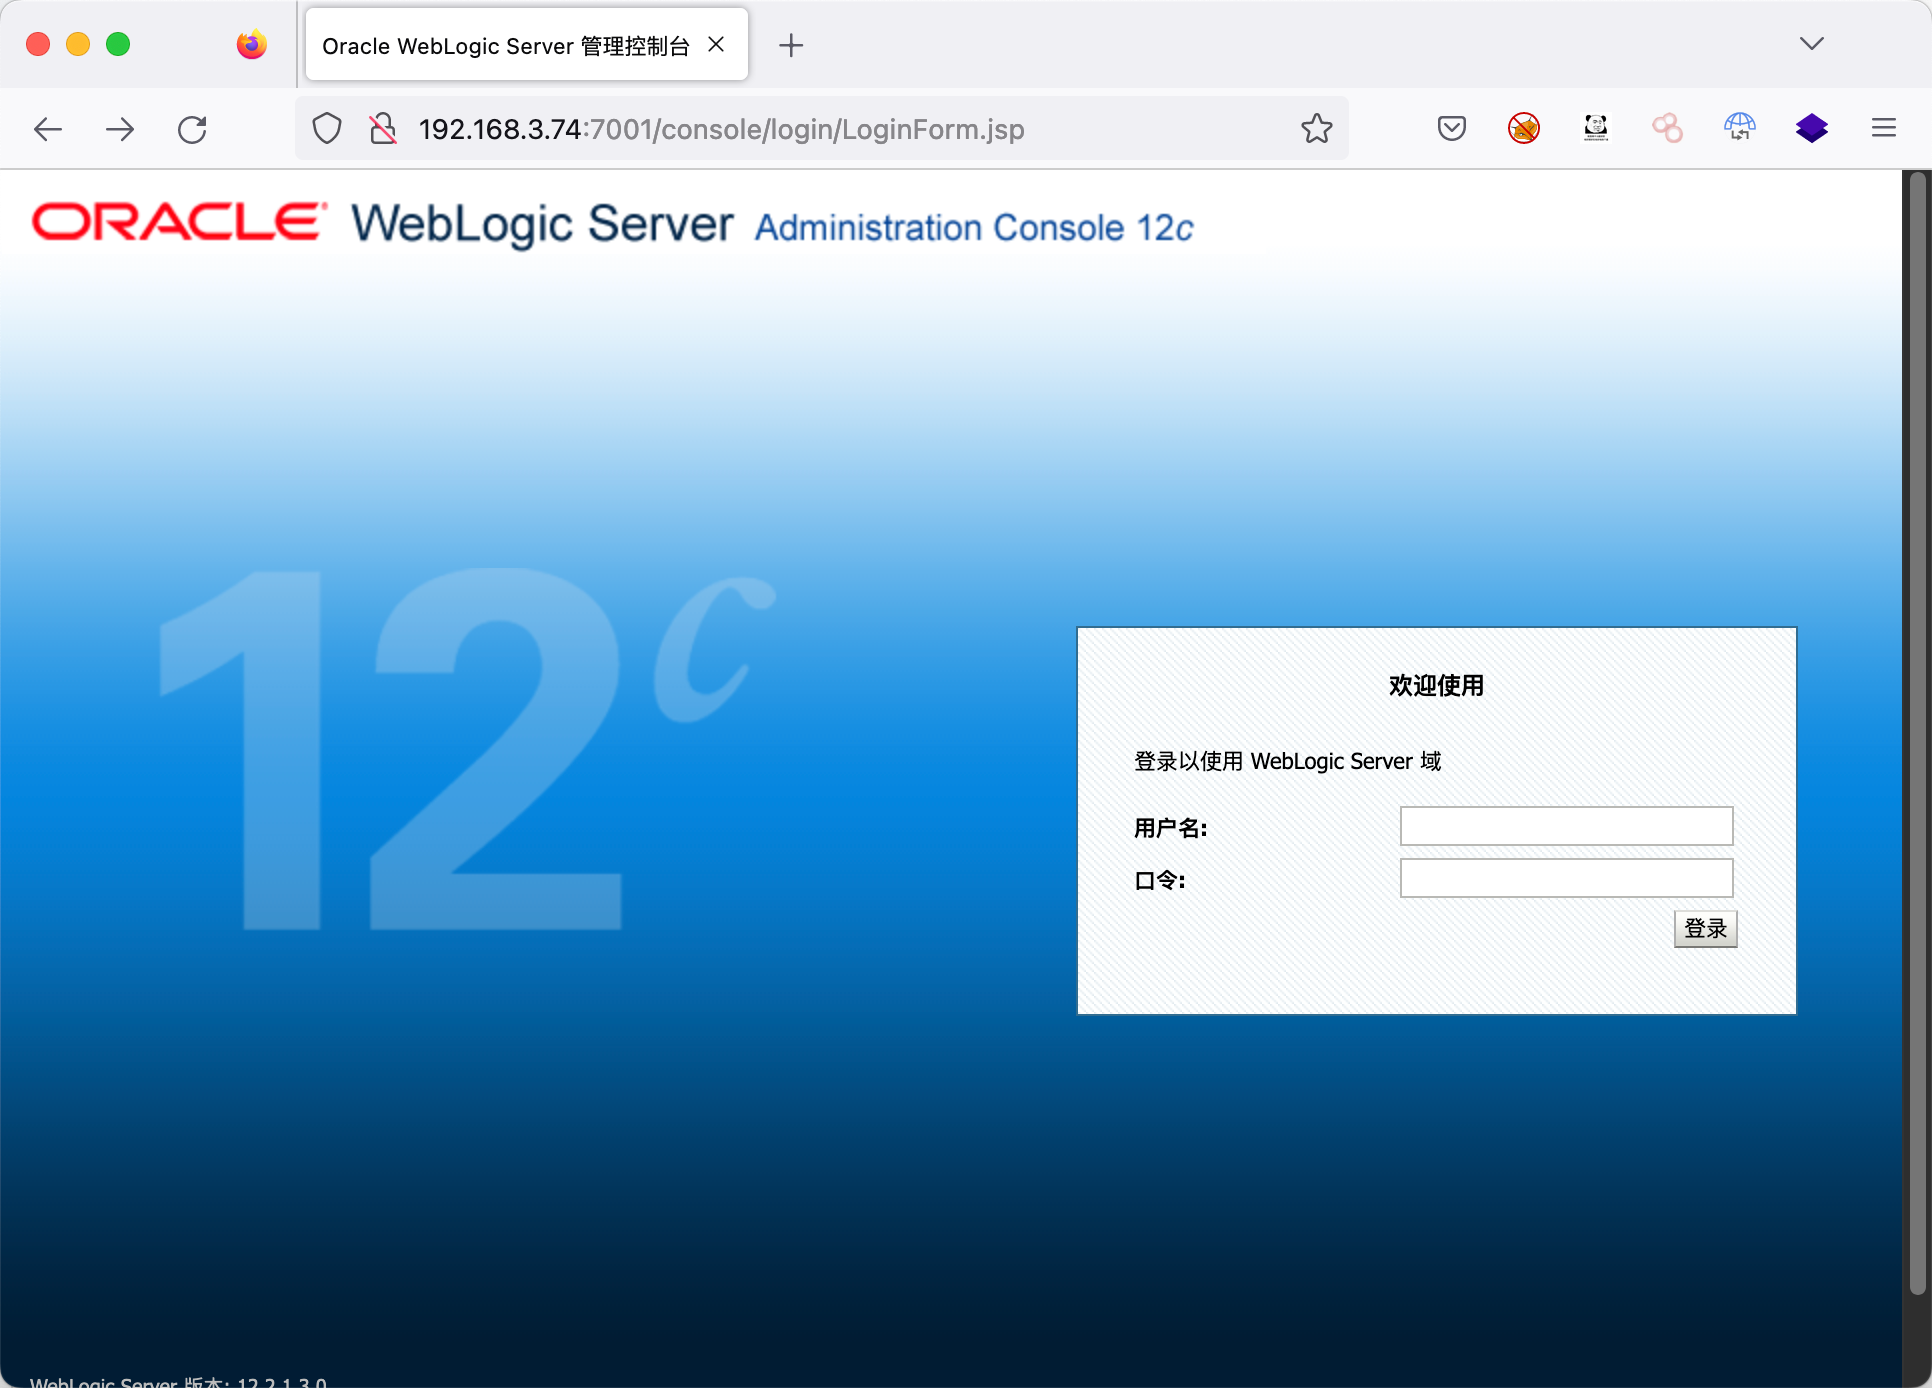Go back to the previous page
The height and width of the screenshot is (1388, 1932).
coord(48,129)
